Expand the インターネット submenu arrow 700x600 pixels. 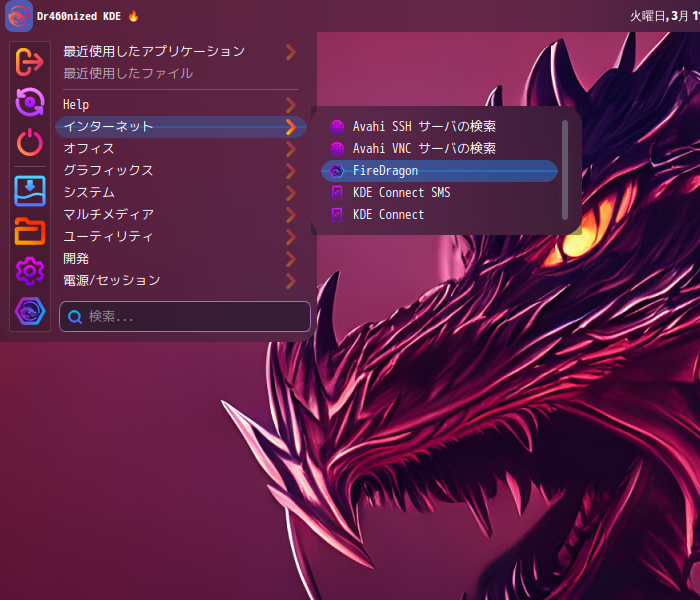tap(291, 127)
